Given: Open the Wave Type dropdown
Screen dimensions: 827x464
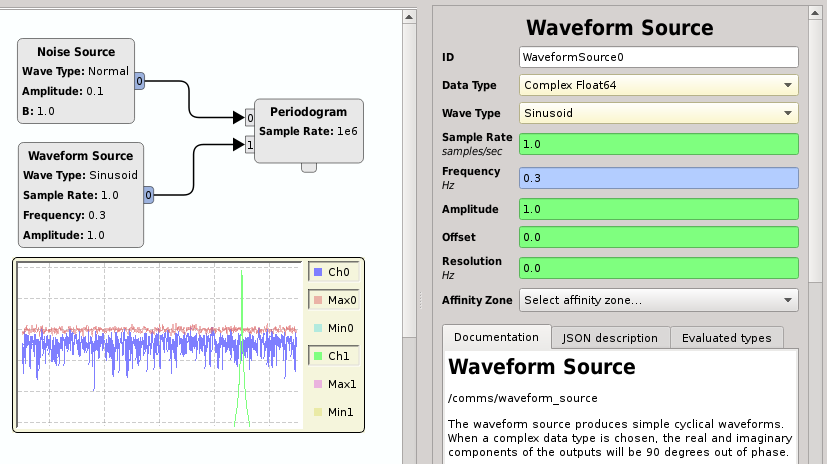Looking at the screenshot, I should pyautogui.click(x=659, y=113).
